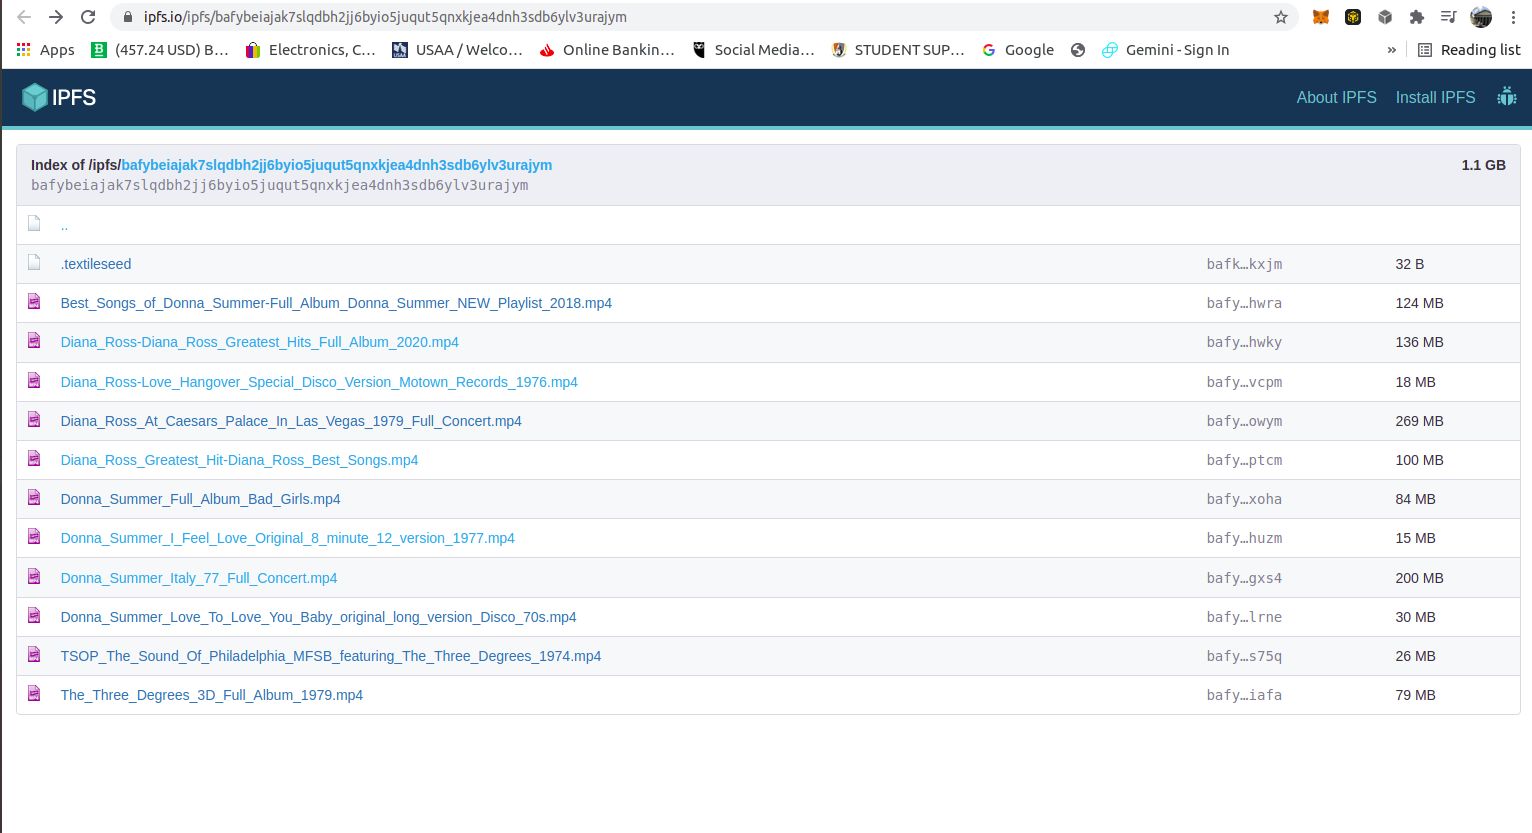Bookmark this page with the star icon
1532x833 pixels.
pos(1280,17)
